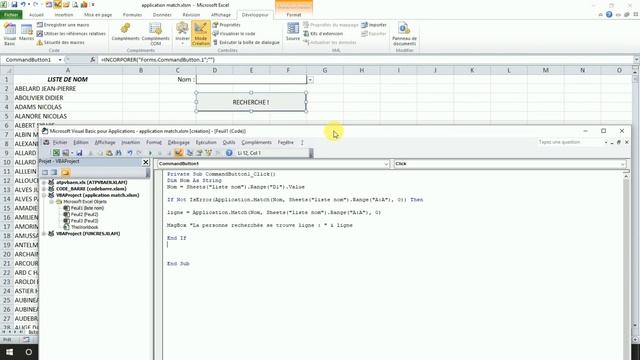Image resolution: width=640 pixels, height=360 pixels.
Task: Expand atpvbaen.xls project node
Action: [44, 182]
